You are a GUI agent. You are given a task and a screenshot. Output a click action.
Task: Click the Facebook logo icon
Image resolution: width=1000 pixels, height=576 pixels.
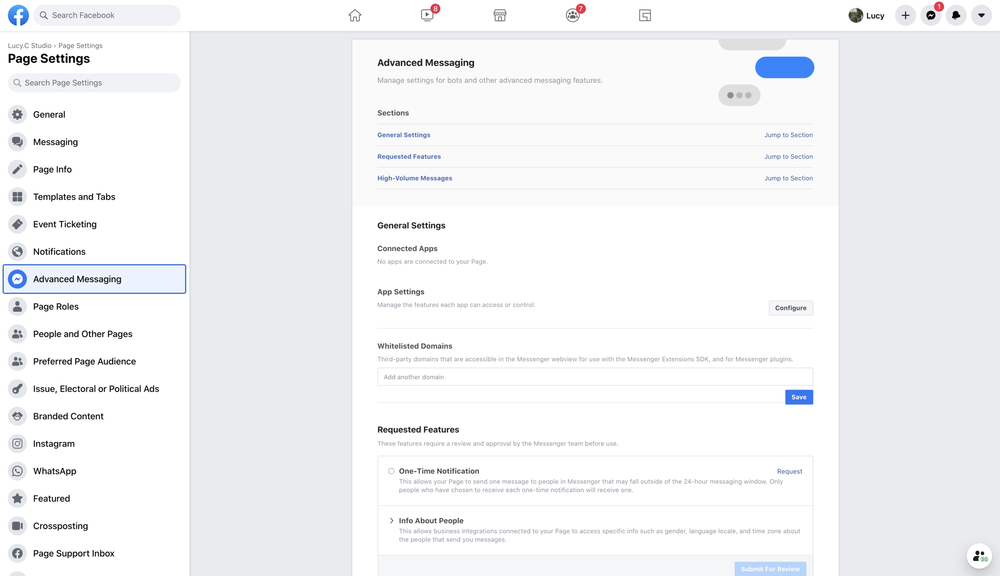coord(18,15)
